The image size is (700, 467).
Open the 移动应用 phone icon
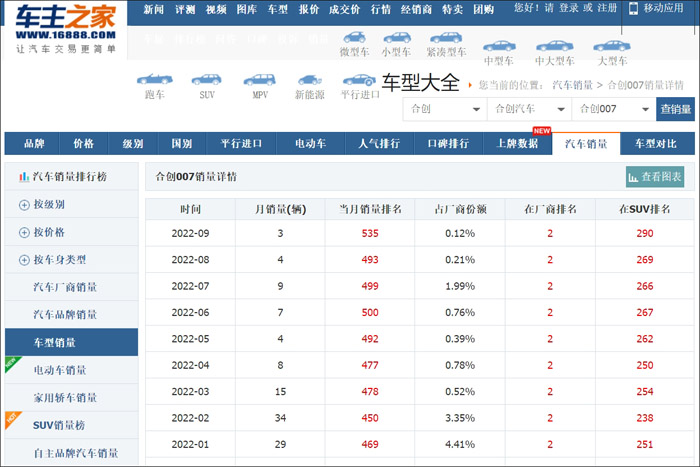(x=633, y=8)
